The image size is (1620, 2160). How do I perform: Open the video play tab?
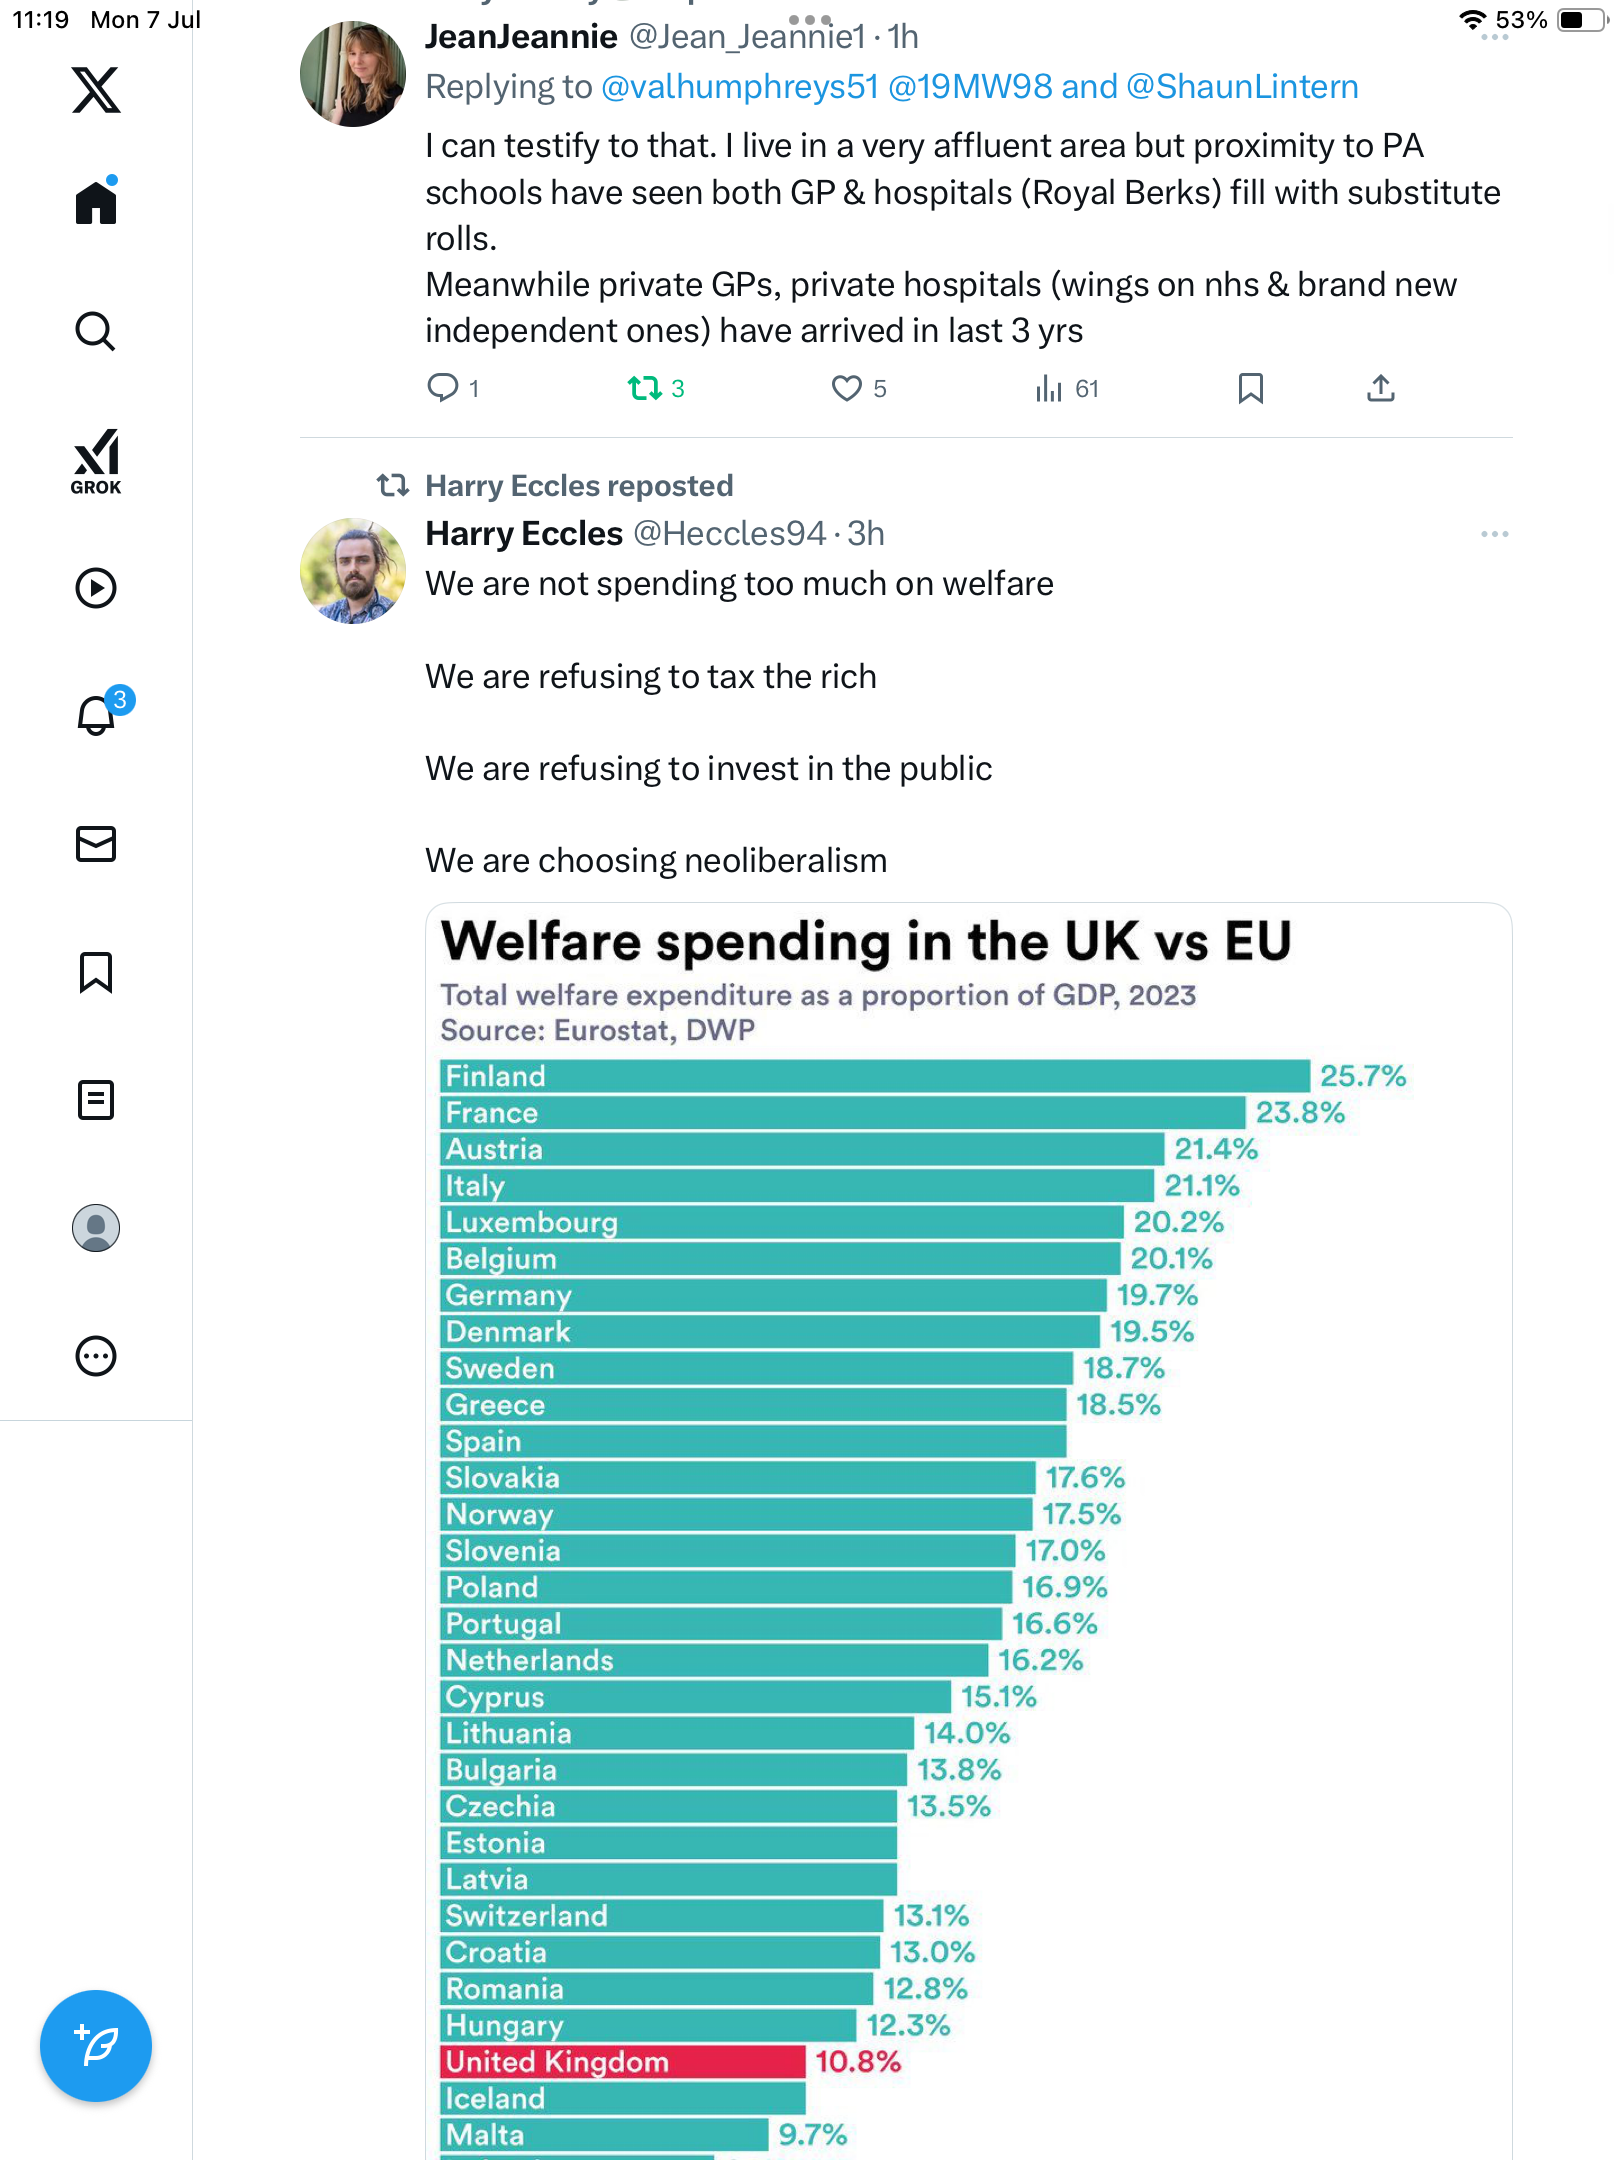pos(96,588)
